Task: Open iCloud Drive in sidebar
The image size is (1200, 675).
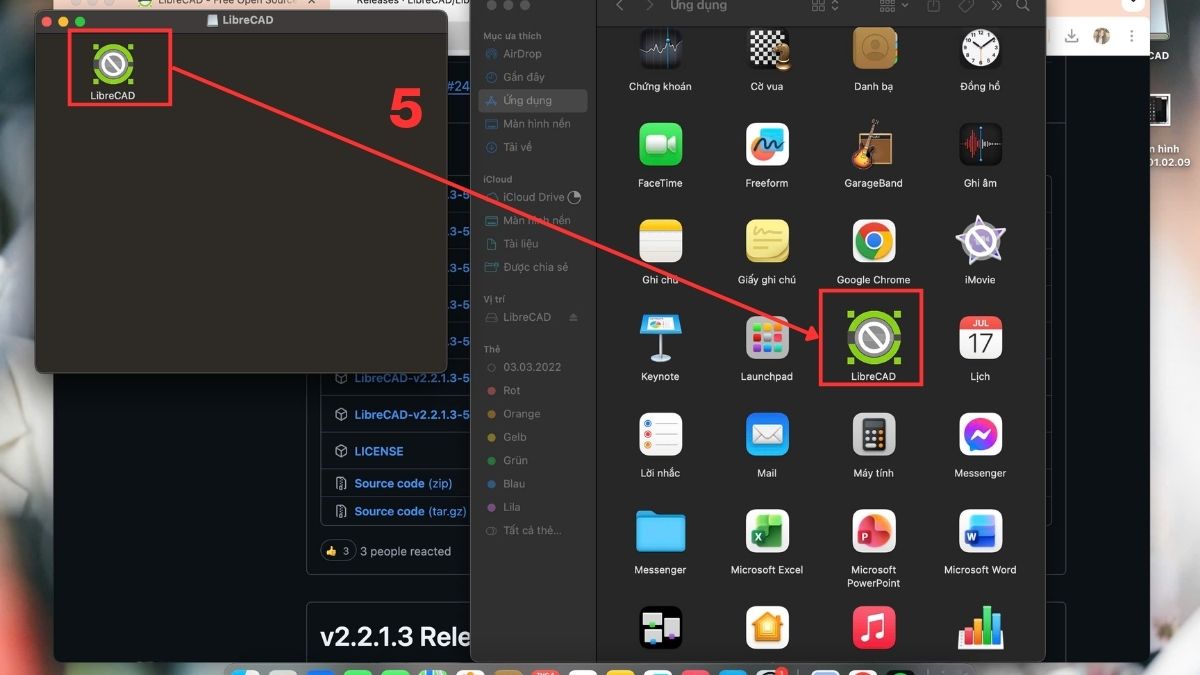Action: pos(532,197)
